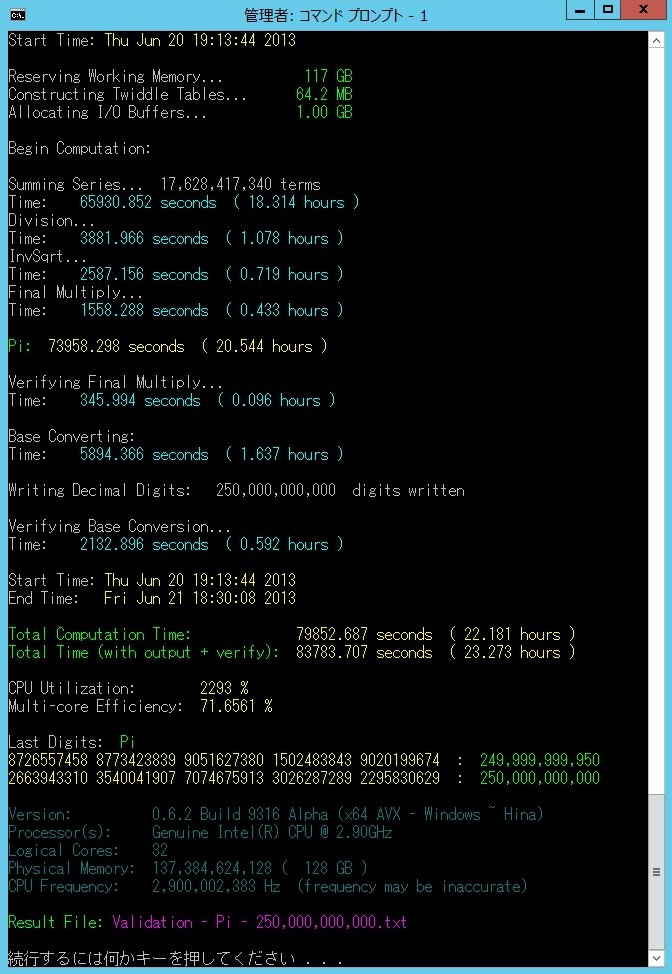Click the End Time timestamp line
Viewport: 672px width, 974px height.
tap(152, 598)
